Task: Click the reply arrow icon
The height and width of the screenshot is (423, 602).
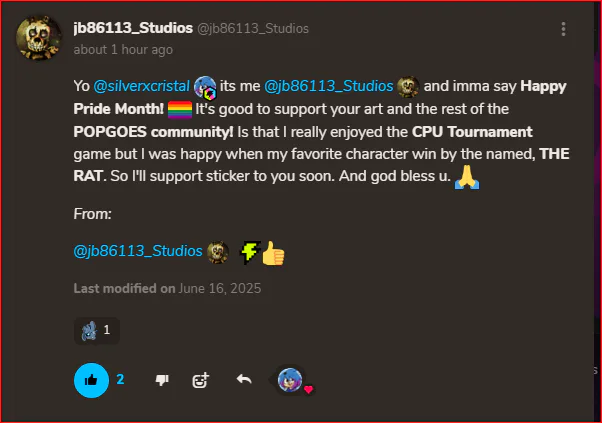Action: pyautogui.click(x=244, y=380)
